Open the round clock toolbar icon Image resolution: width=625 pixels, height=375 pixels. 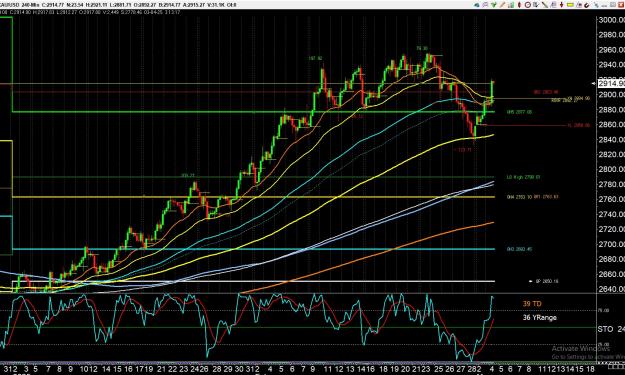tap(528, 5)
